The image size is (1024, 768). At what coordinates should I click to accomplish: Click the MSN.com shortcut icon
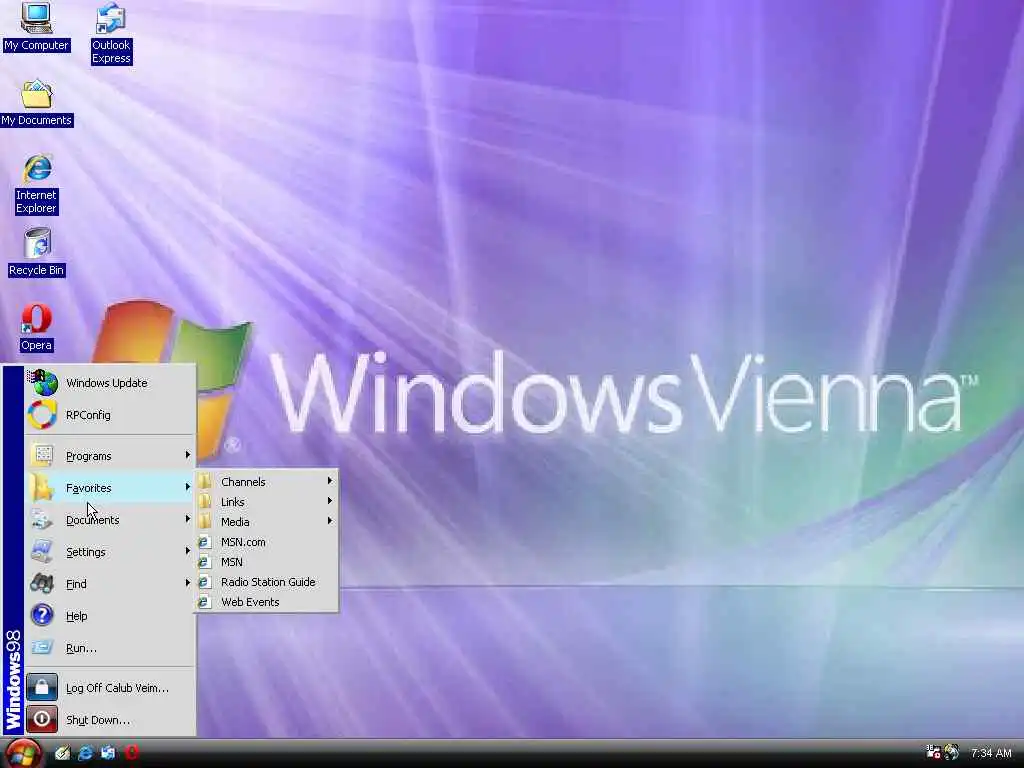click(205, 541)
